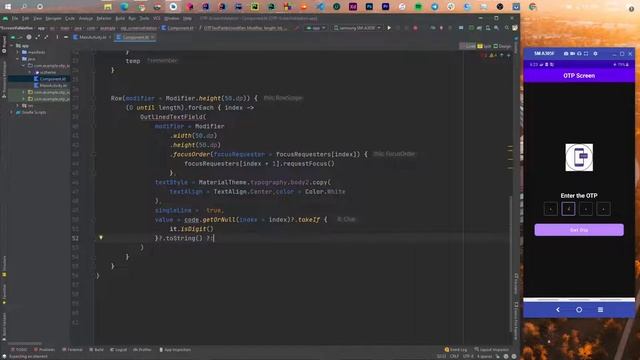Image resolution: width=640 pixels, height=360 pixels.
Task: Collapse the first com.example package node
Action: (23, 65)
